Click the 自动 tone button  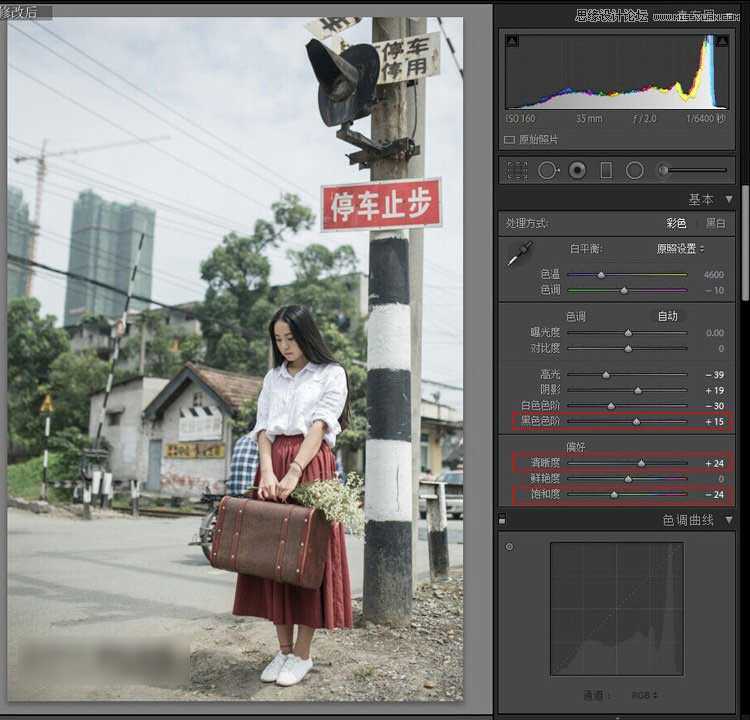[668, 316]
